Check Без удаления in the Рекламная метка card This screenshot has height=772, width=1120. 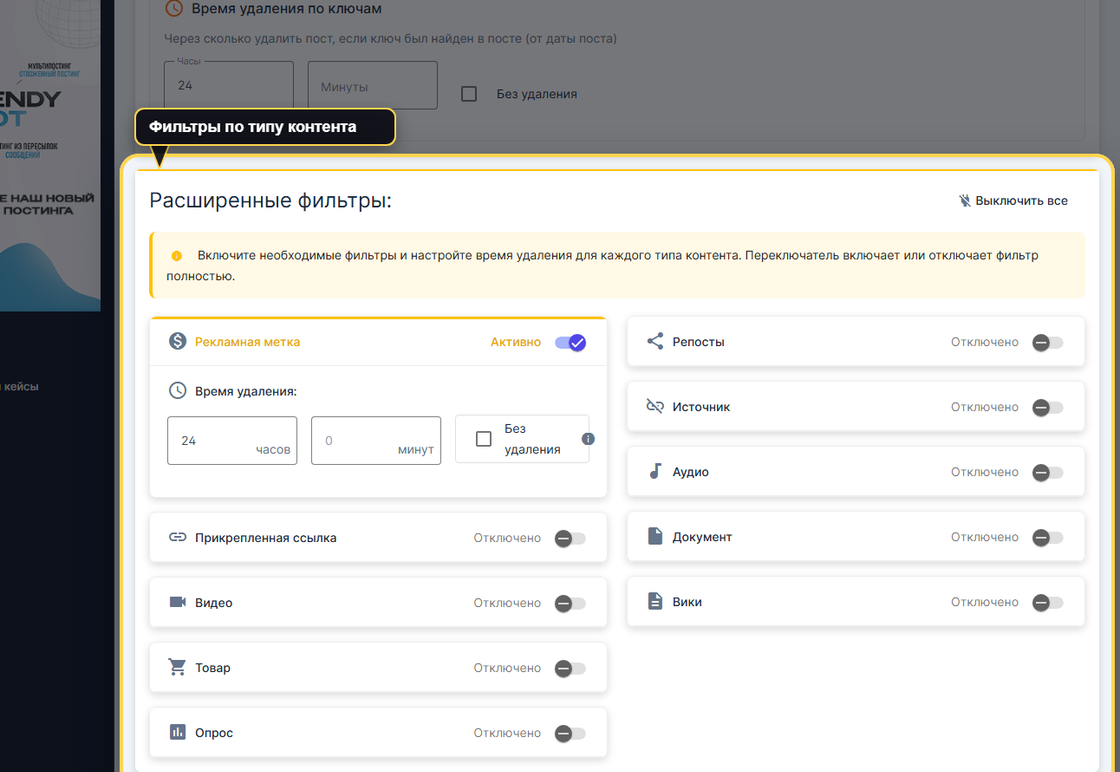point(484,439)
